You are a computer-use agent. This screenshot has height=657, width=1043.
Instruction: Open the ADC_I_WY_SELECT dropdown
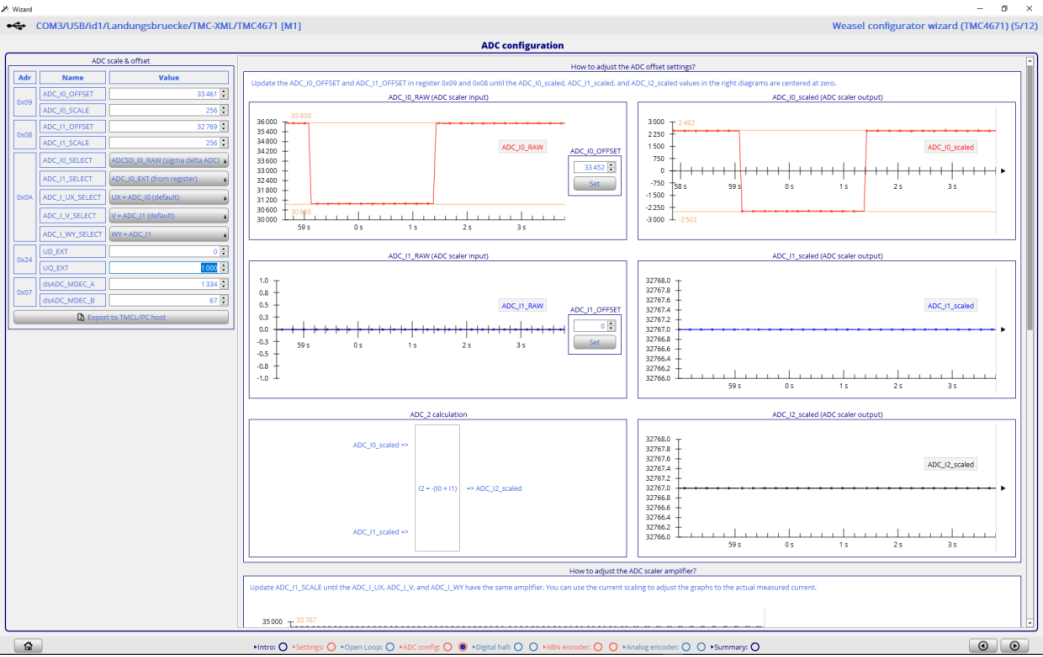coord(169,234)
